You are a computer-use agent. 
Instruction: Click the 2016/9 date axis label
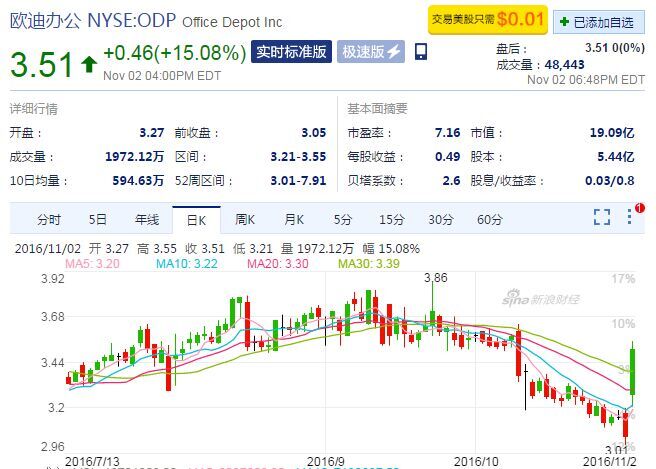pos(325,461)
